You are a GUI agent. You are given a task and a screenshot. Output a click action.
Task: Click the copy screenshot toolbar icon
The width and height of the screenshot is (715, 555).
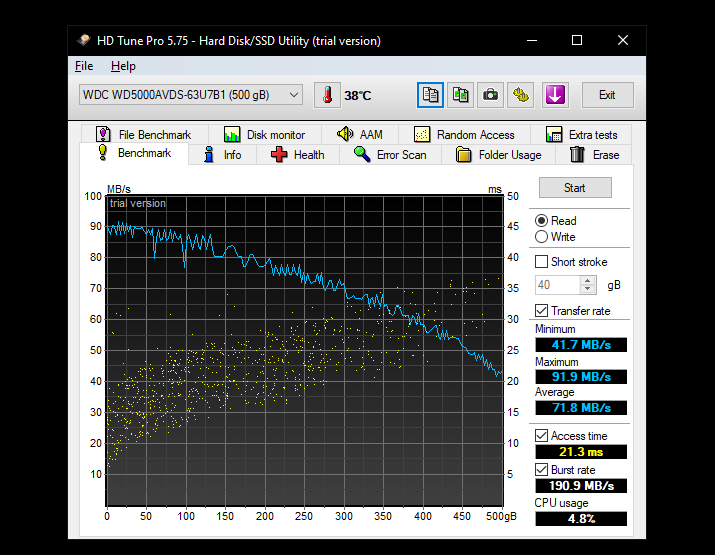tap(460, 95)
